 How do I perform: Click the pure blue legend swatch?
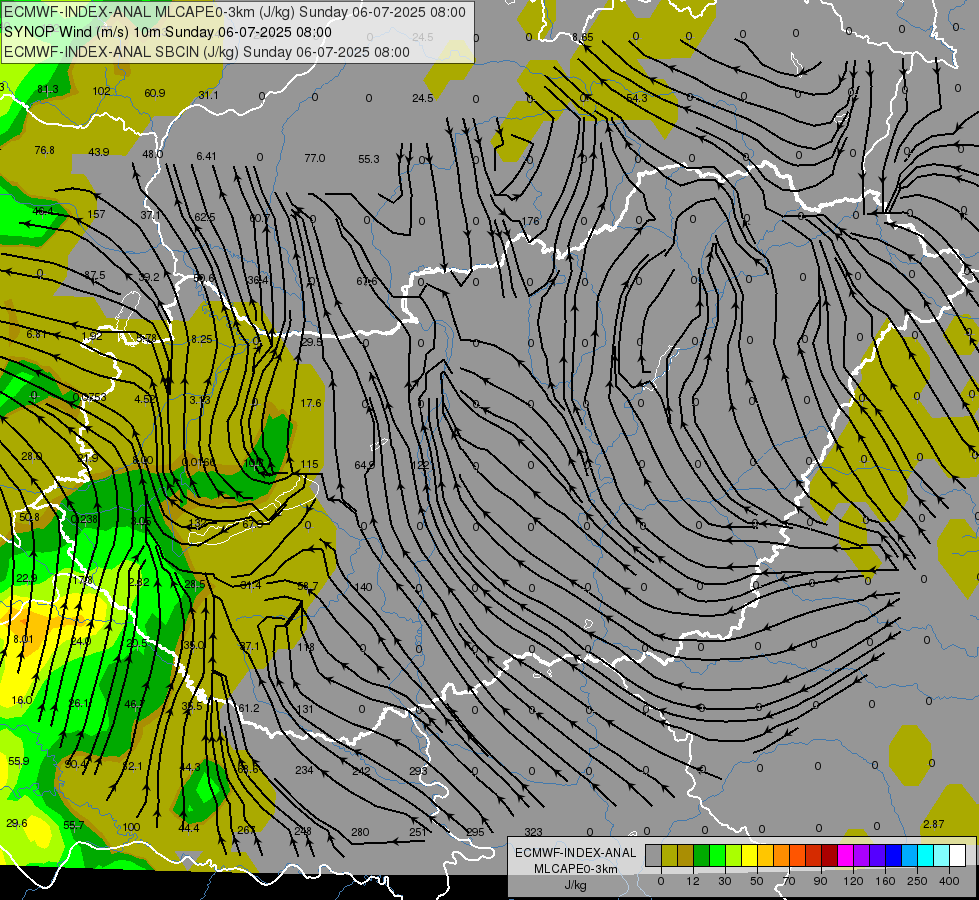point(894,856)
